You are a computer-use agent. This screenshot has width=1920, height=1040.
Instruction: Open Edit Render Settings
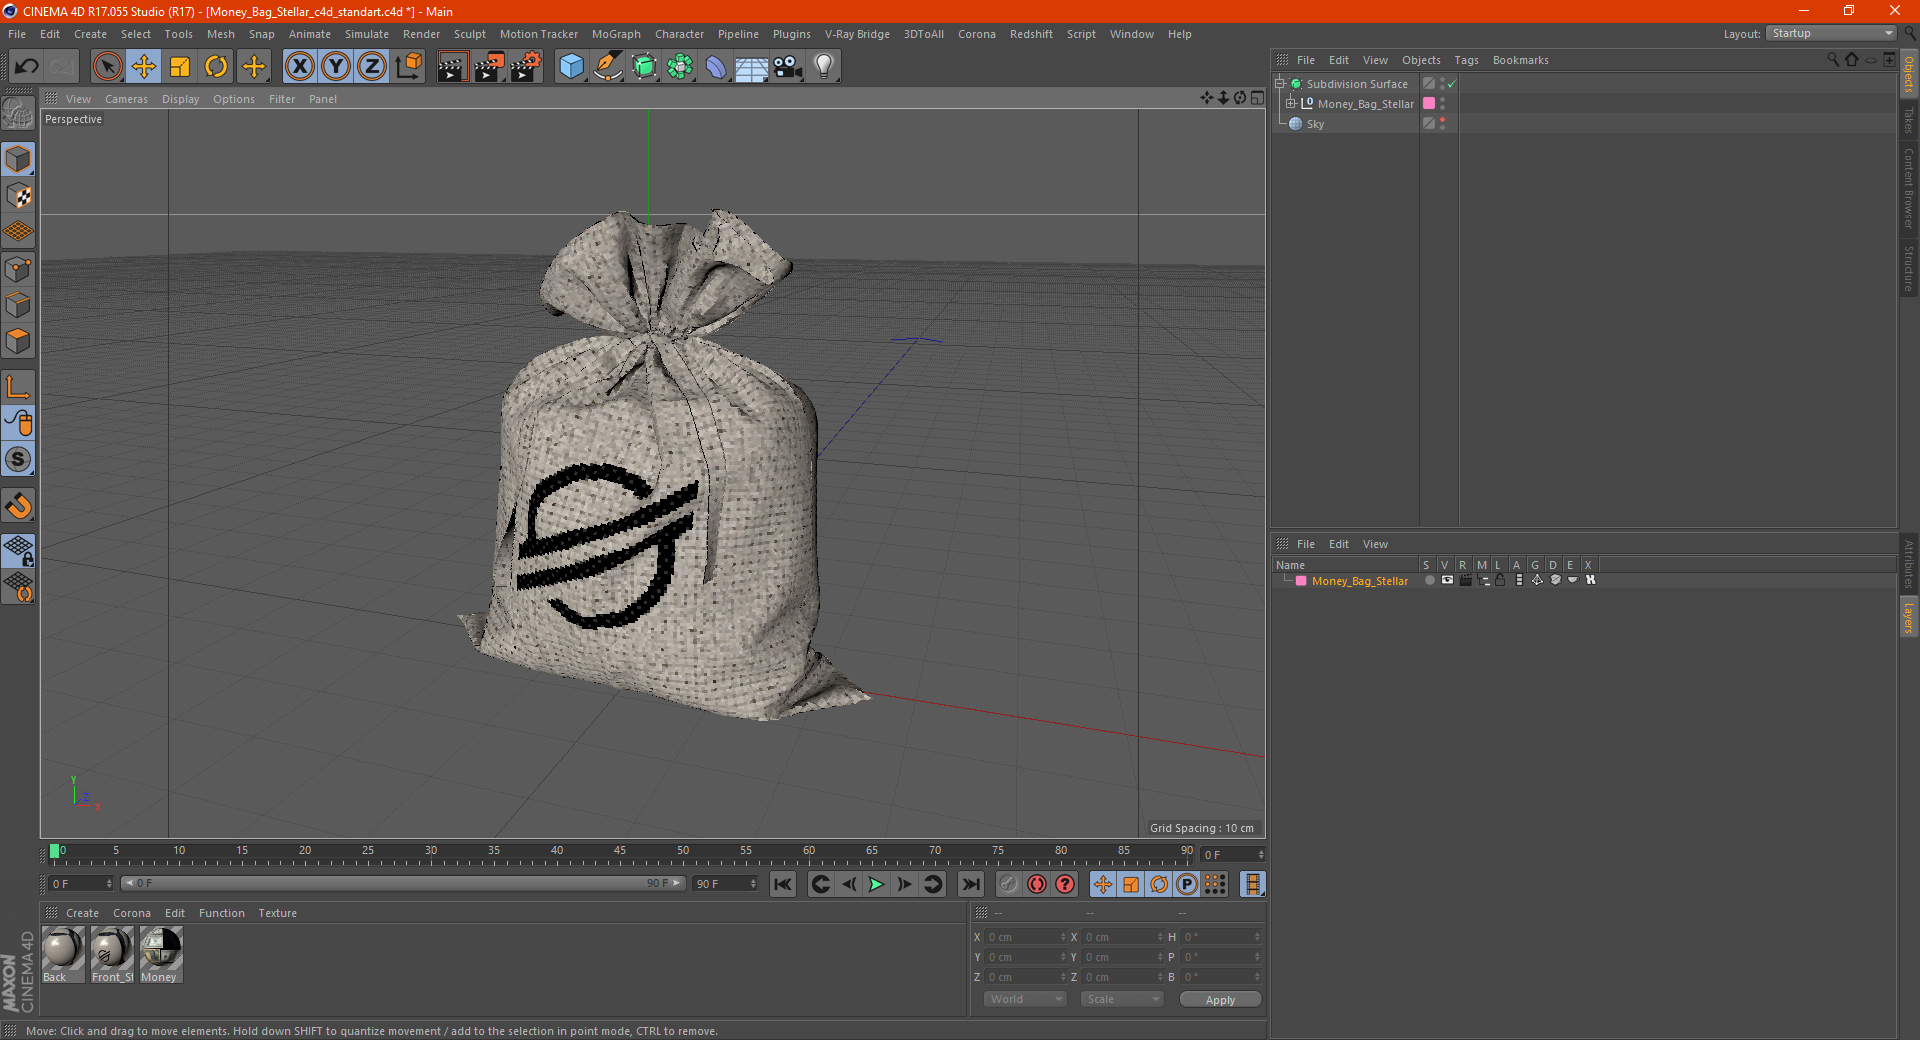coord(526,67)
